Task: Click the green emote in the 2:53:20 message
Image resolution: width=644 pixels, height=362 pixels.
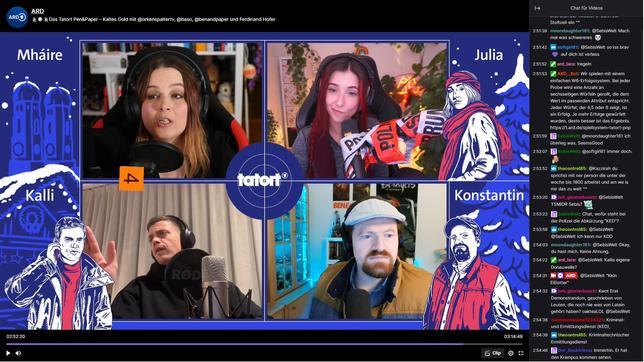Action: [588, 204]
